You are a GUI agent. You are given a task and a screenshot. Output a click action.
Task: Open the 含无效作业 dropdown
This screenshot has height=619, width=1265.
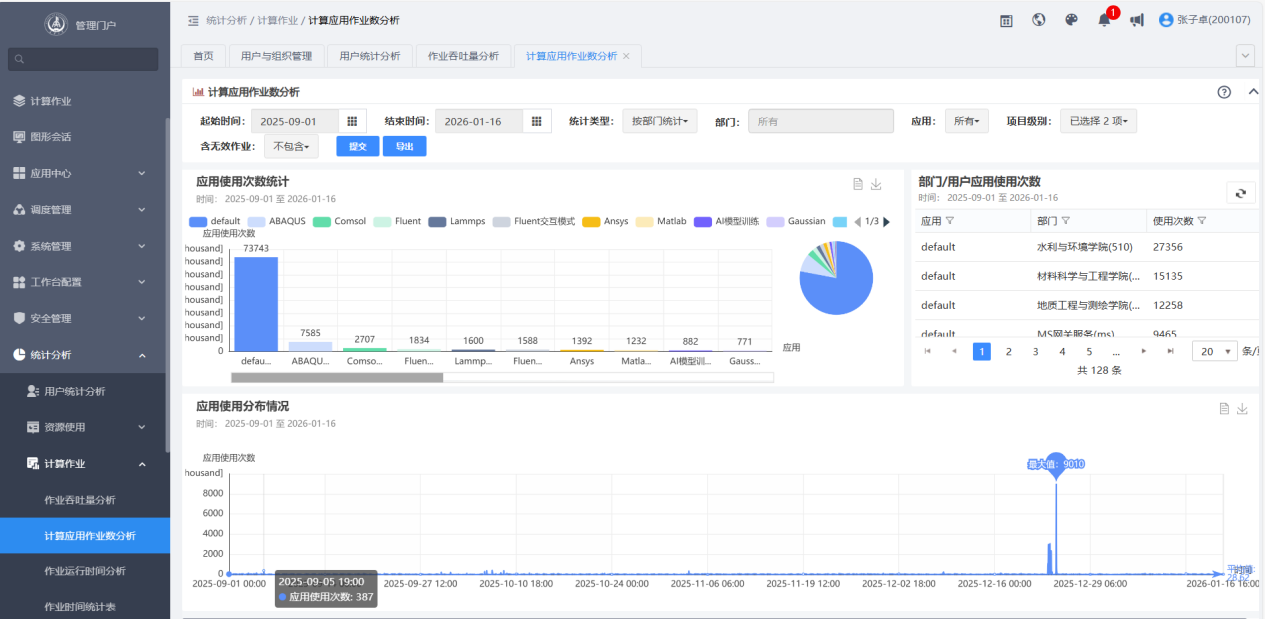[x=291, y=147]
